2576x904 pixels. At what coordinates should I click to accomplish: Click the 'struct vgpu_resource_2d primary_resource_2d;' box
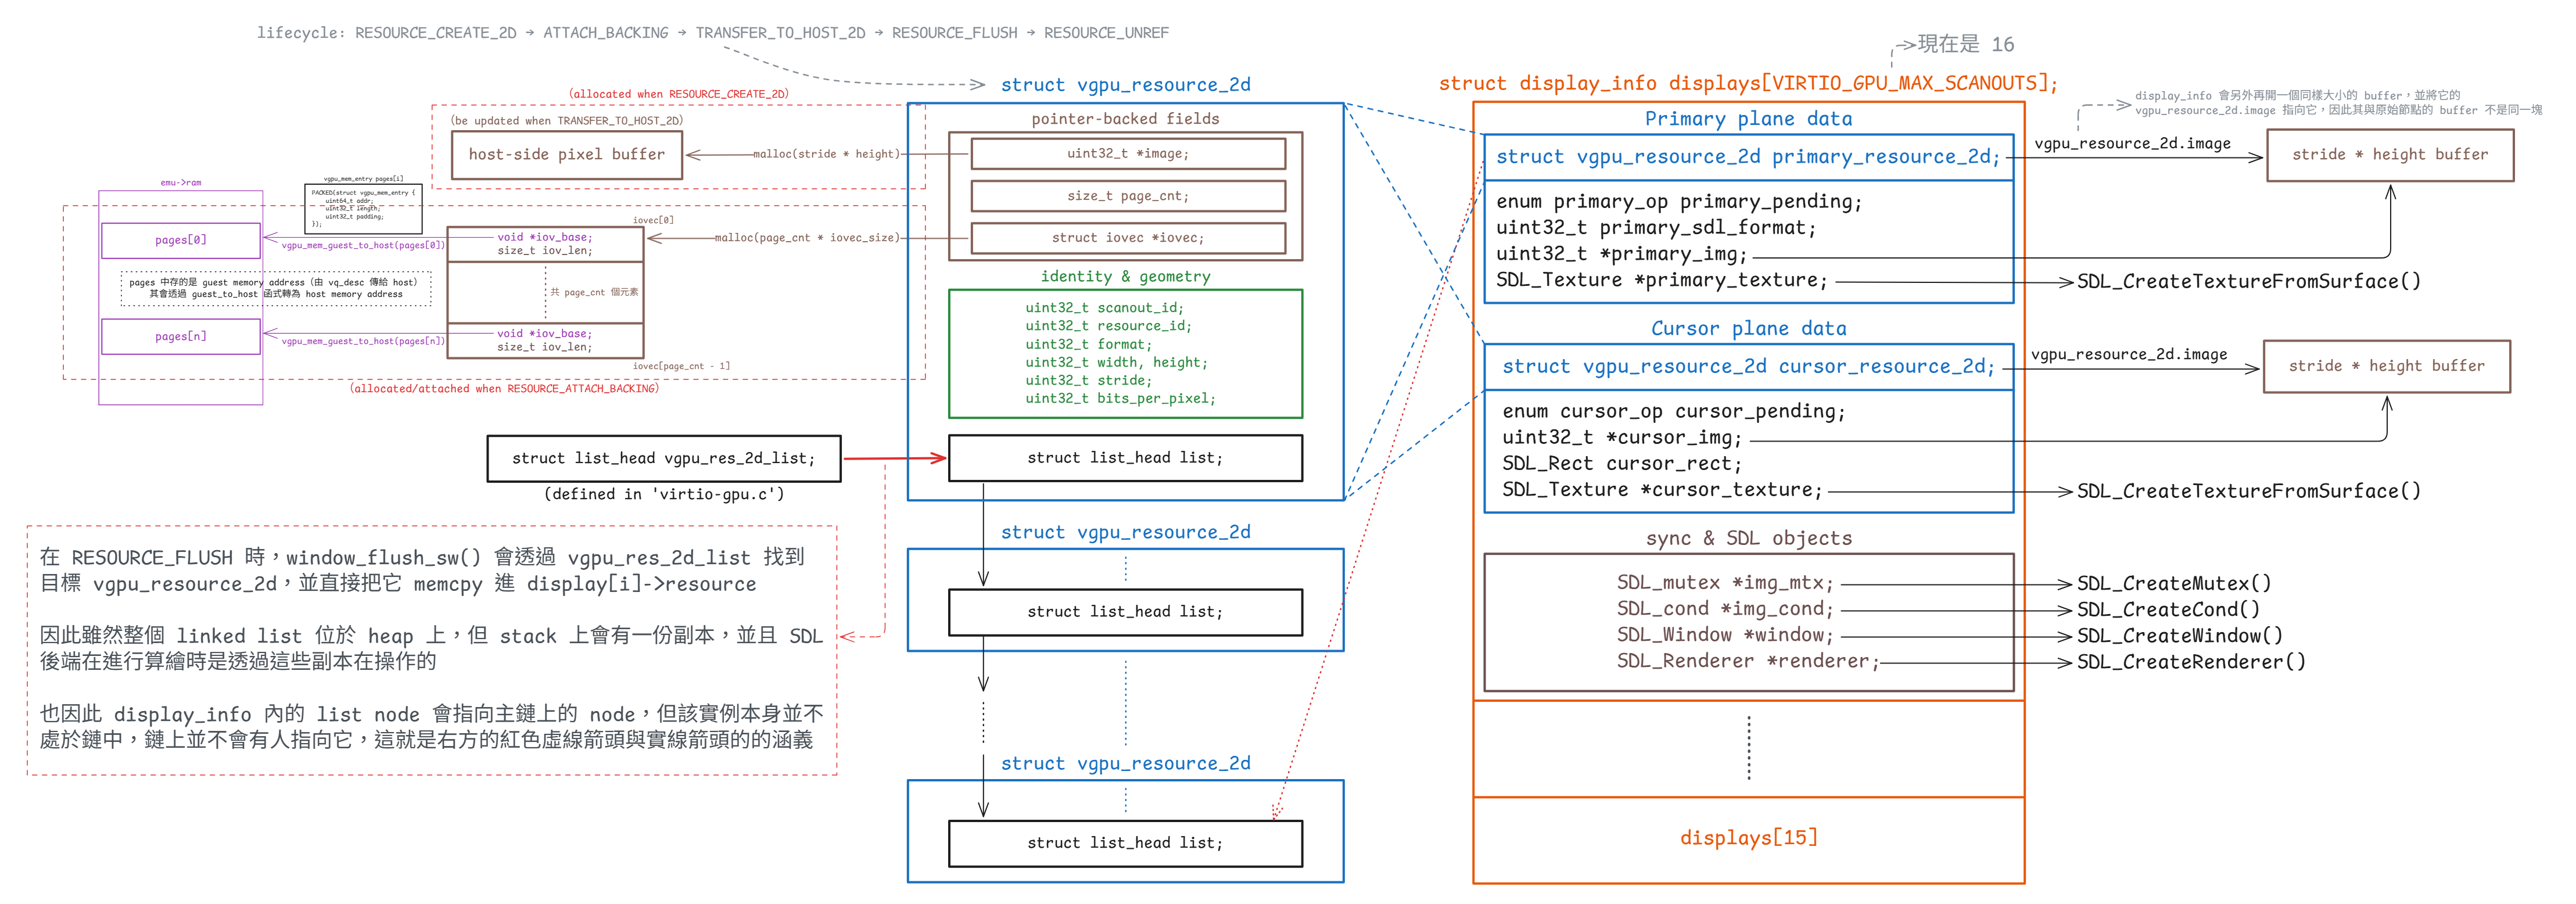tap(1748, 157)
